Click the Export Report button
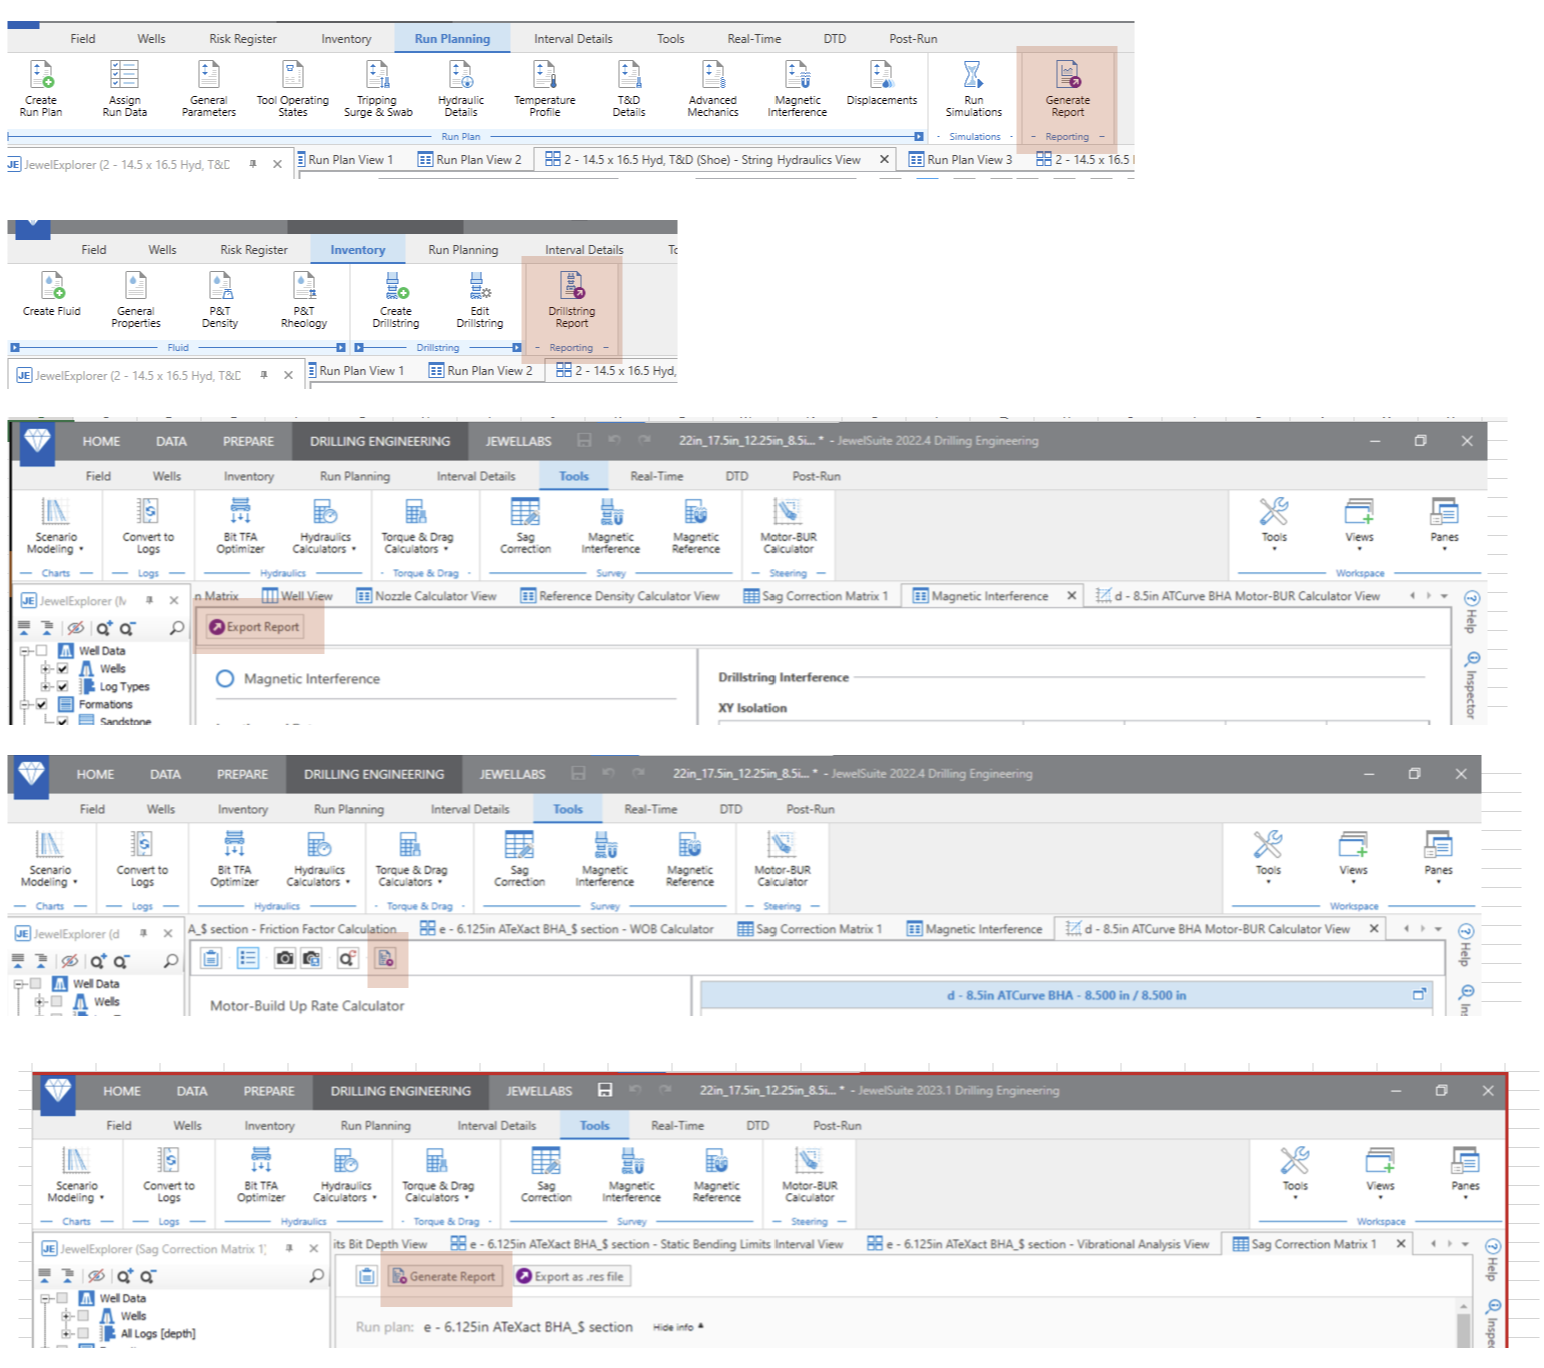 [254, 627]
